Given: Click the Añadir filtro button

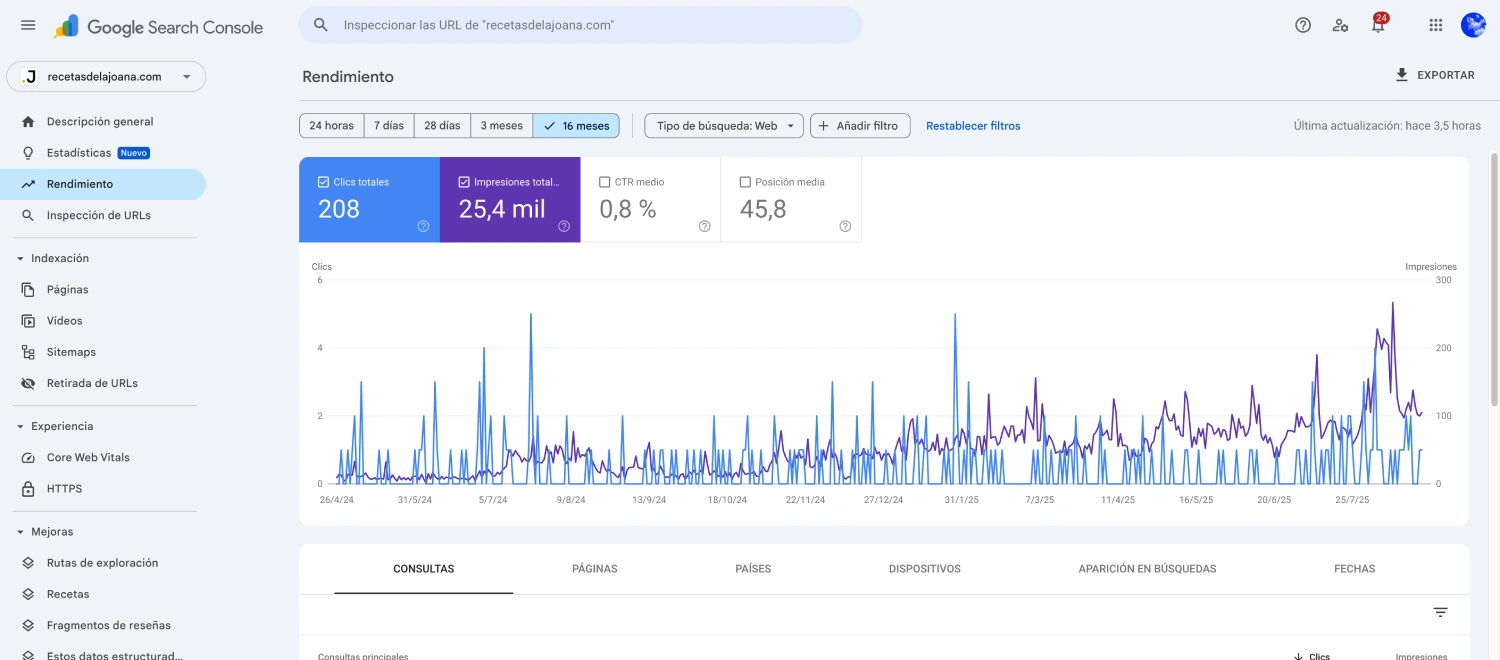Looking at the screenshot, I should (860, 126).
